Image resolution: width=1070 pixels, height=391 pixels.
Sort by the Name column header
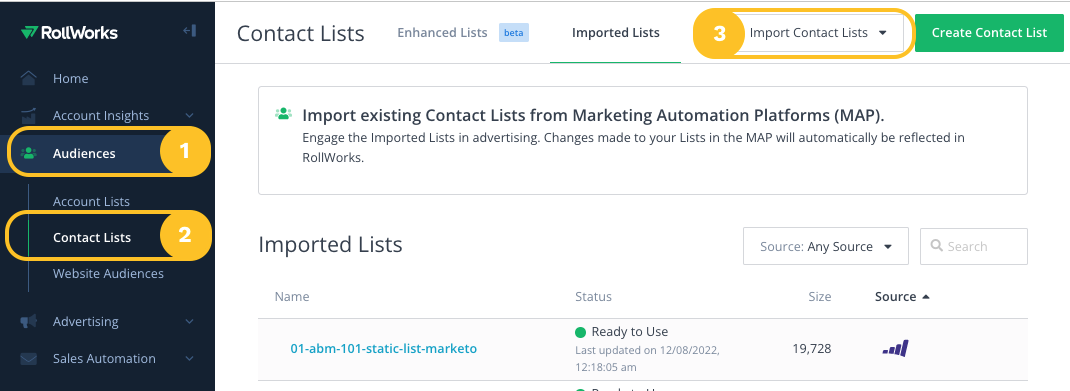(292, 297)
